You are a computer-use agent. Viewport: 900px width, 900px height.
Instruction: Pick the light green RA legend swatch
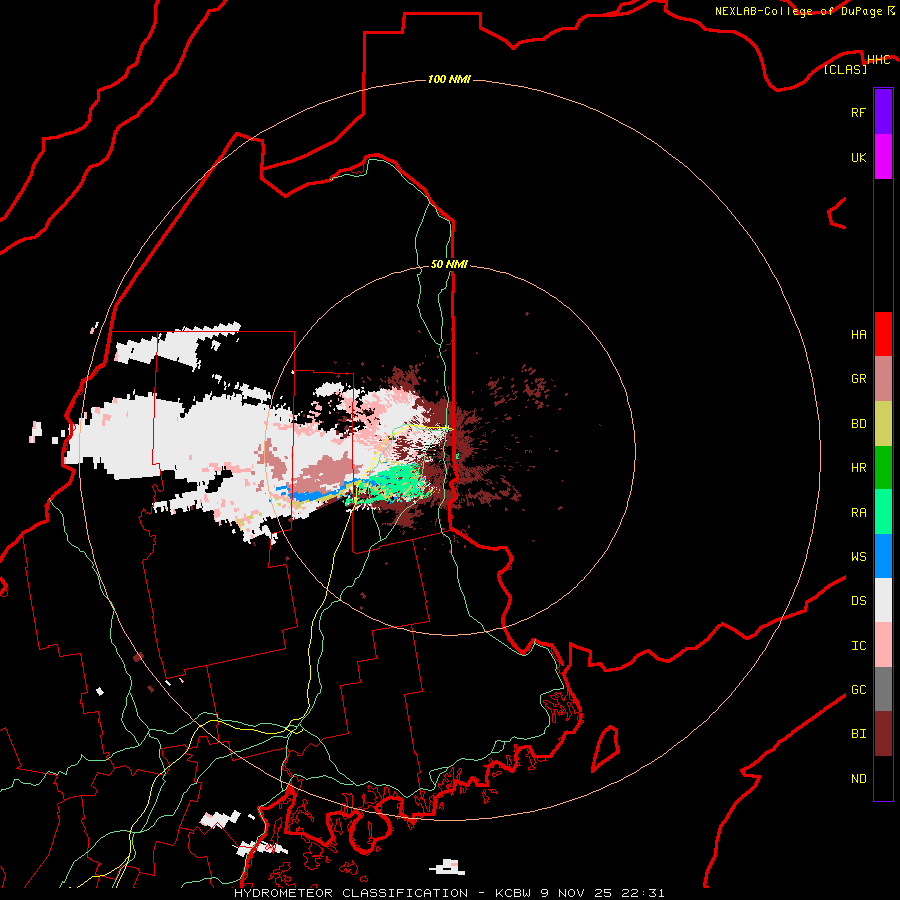pyautogui.click(x=883, y=512)
